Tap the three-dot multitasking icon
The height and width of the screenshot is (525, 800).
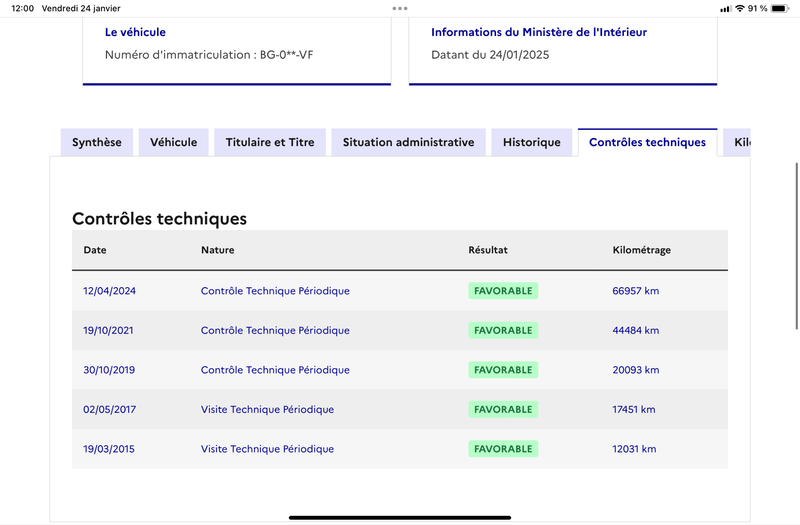[400, 8]
